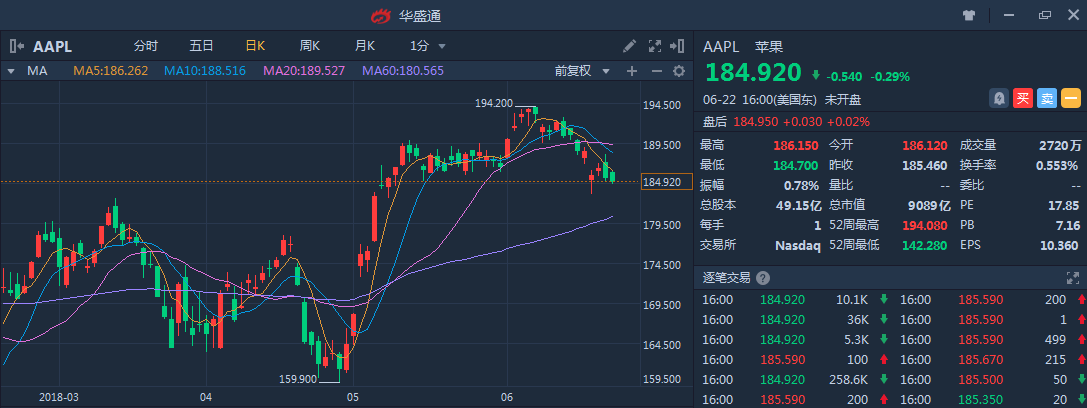
Task: Zoom out the chart with minus icon
Action: pyautogui.click(x=656, y=71)
